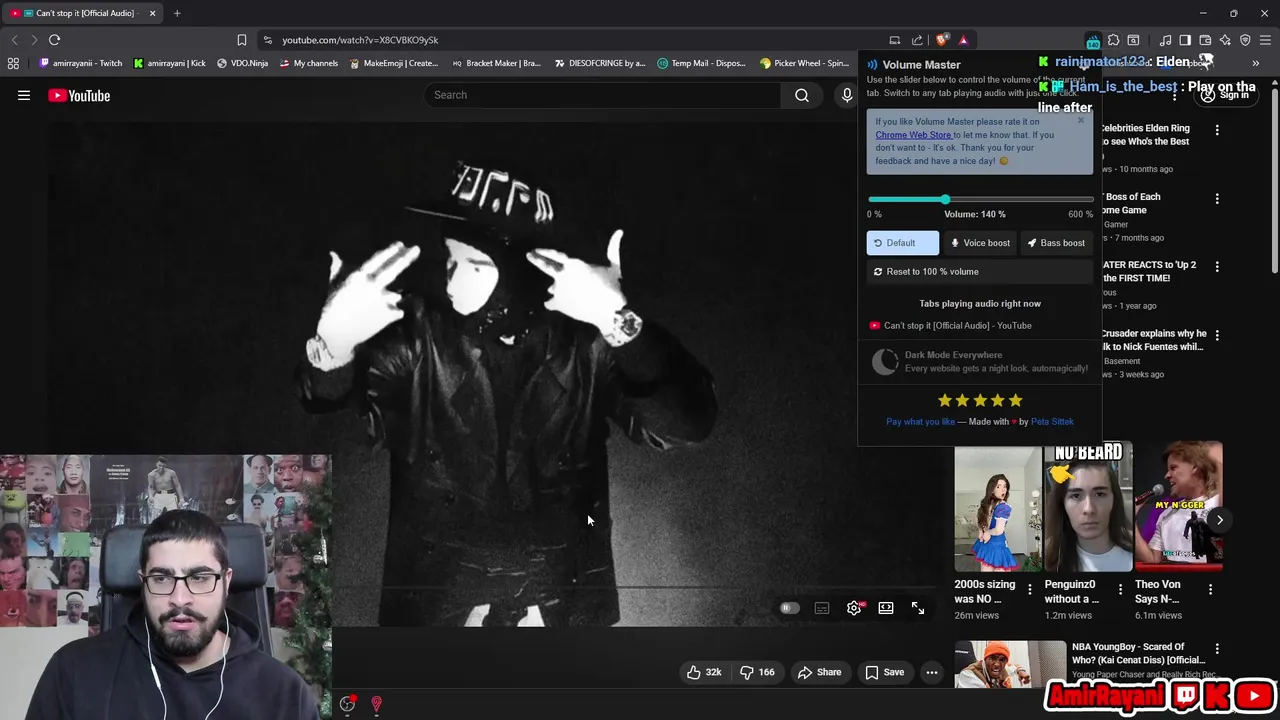This screenshot has height=720, width=1280.
Task: Open the video player settings gear
Action: (x=854, y=608)
